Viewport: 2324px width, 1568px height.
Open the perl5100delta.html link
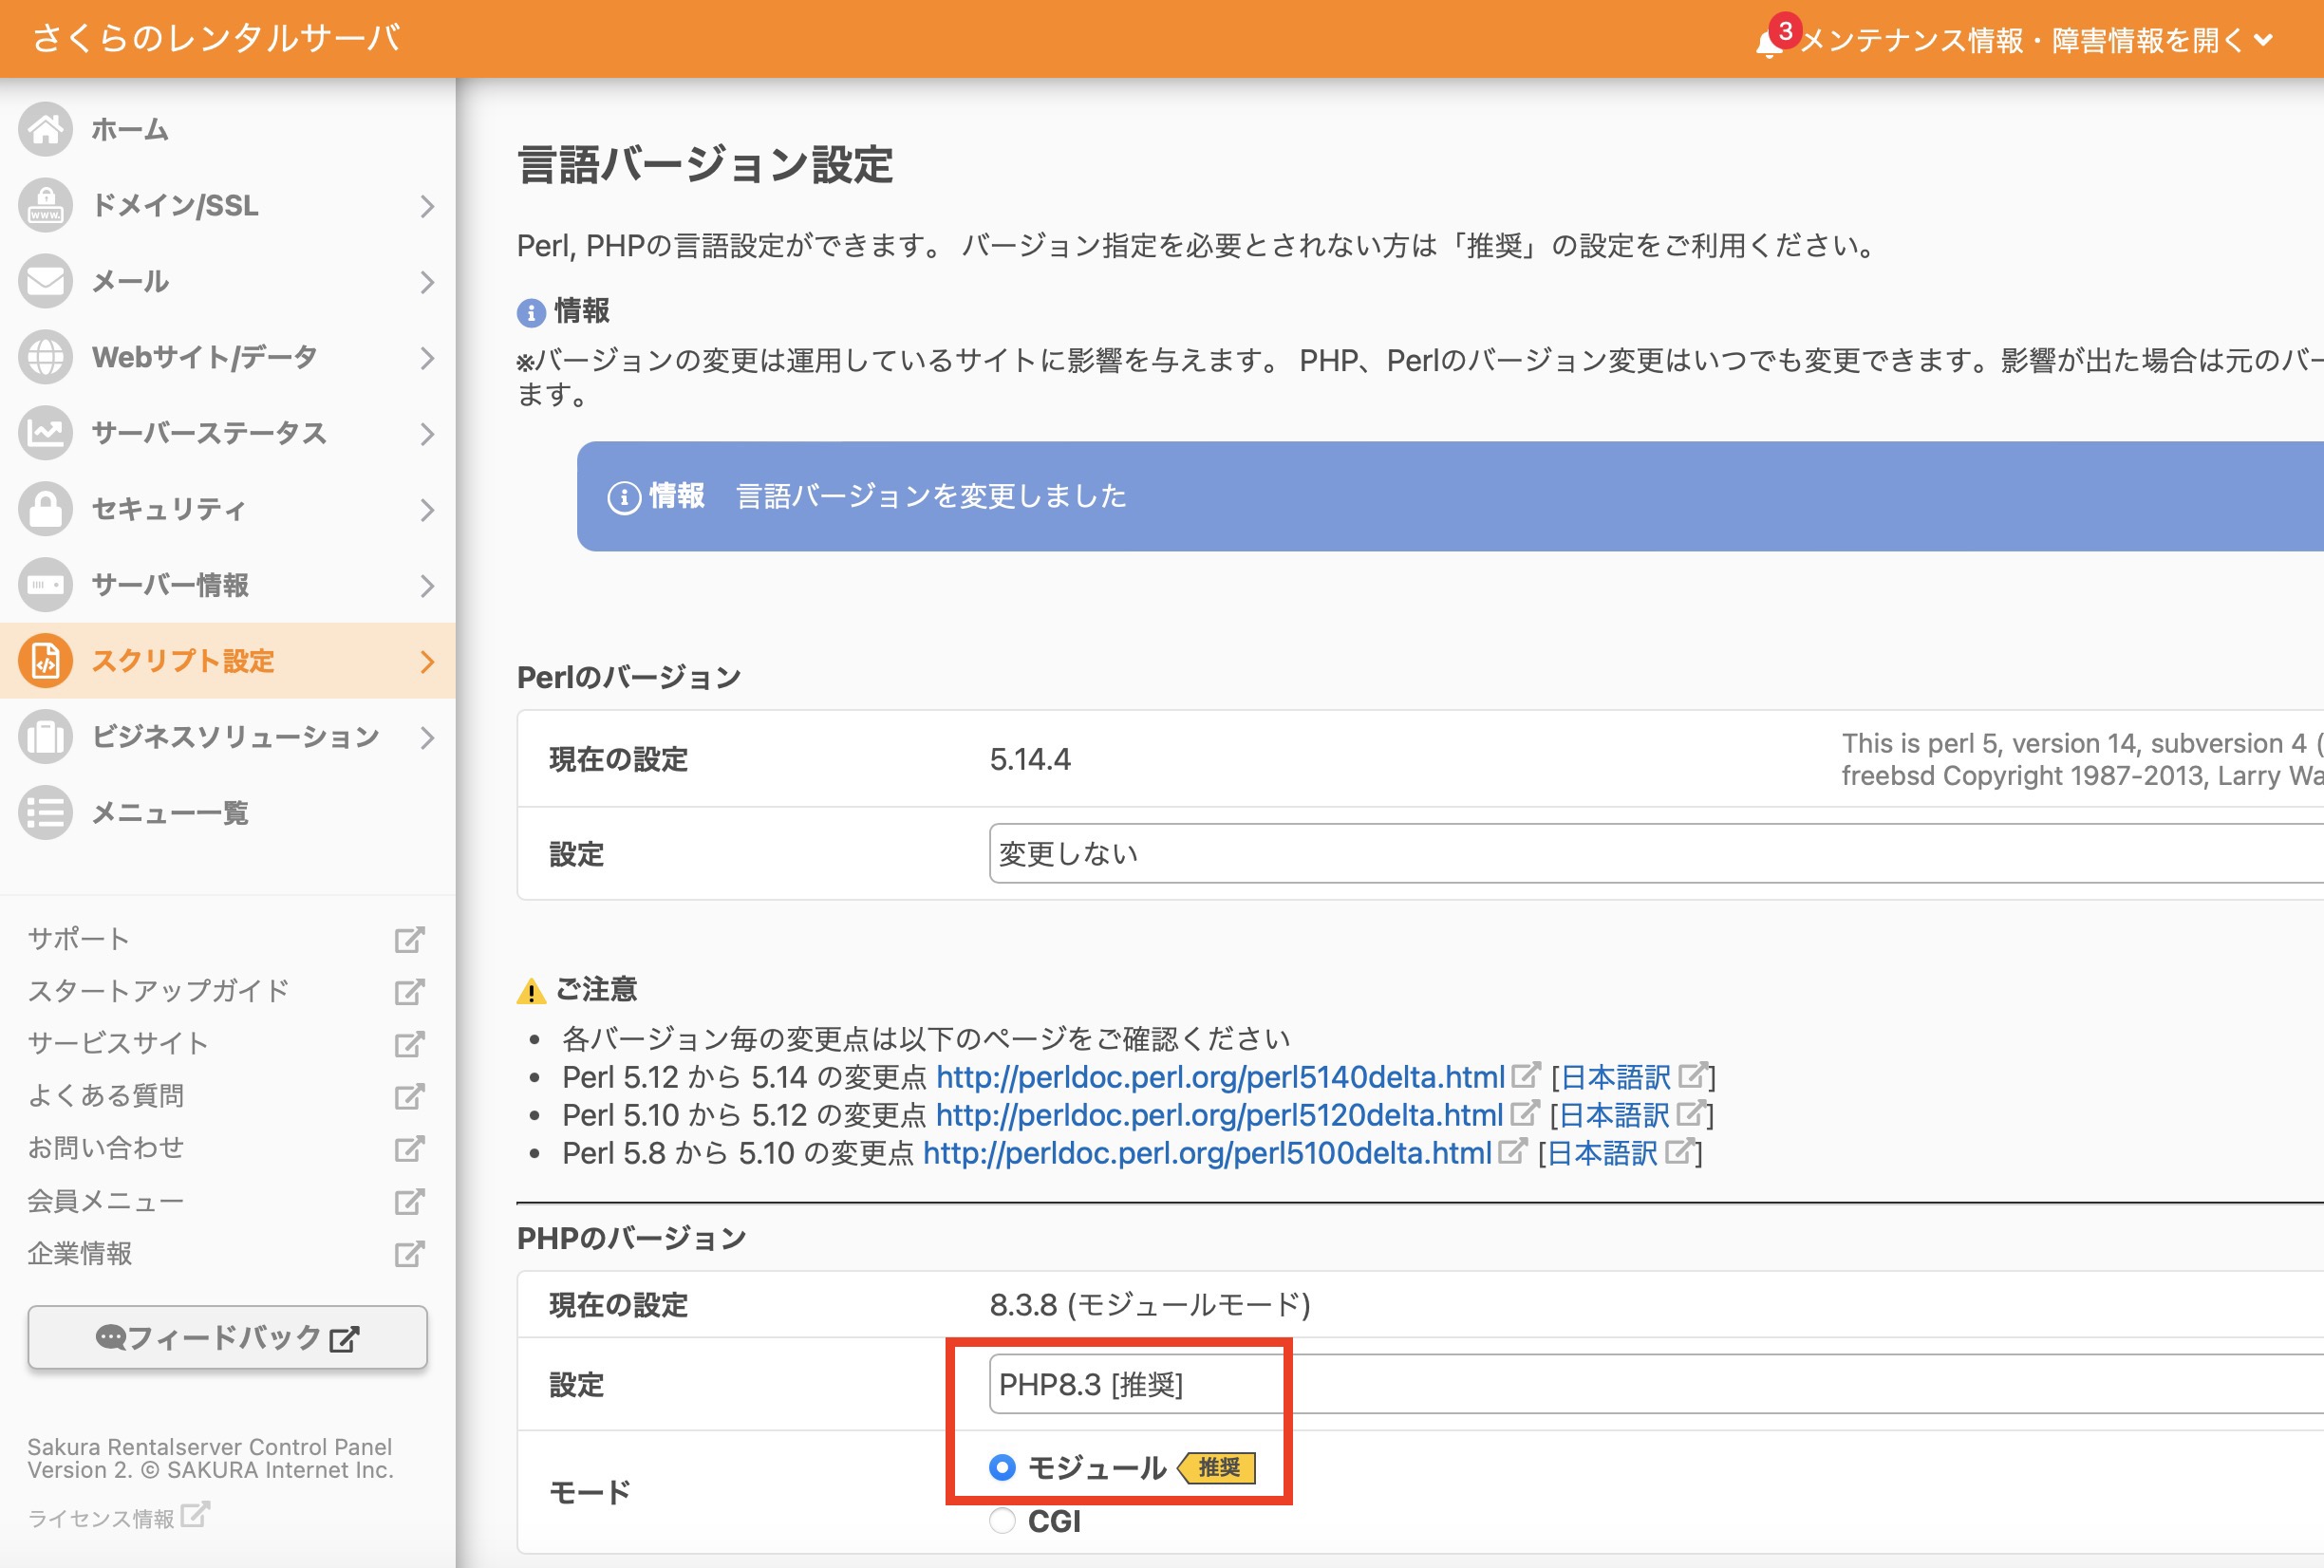coord(1207,1153)
